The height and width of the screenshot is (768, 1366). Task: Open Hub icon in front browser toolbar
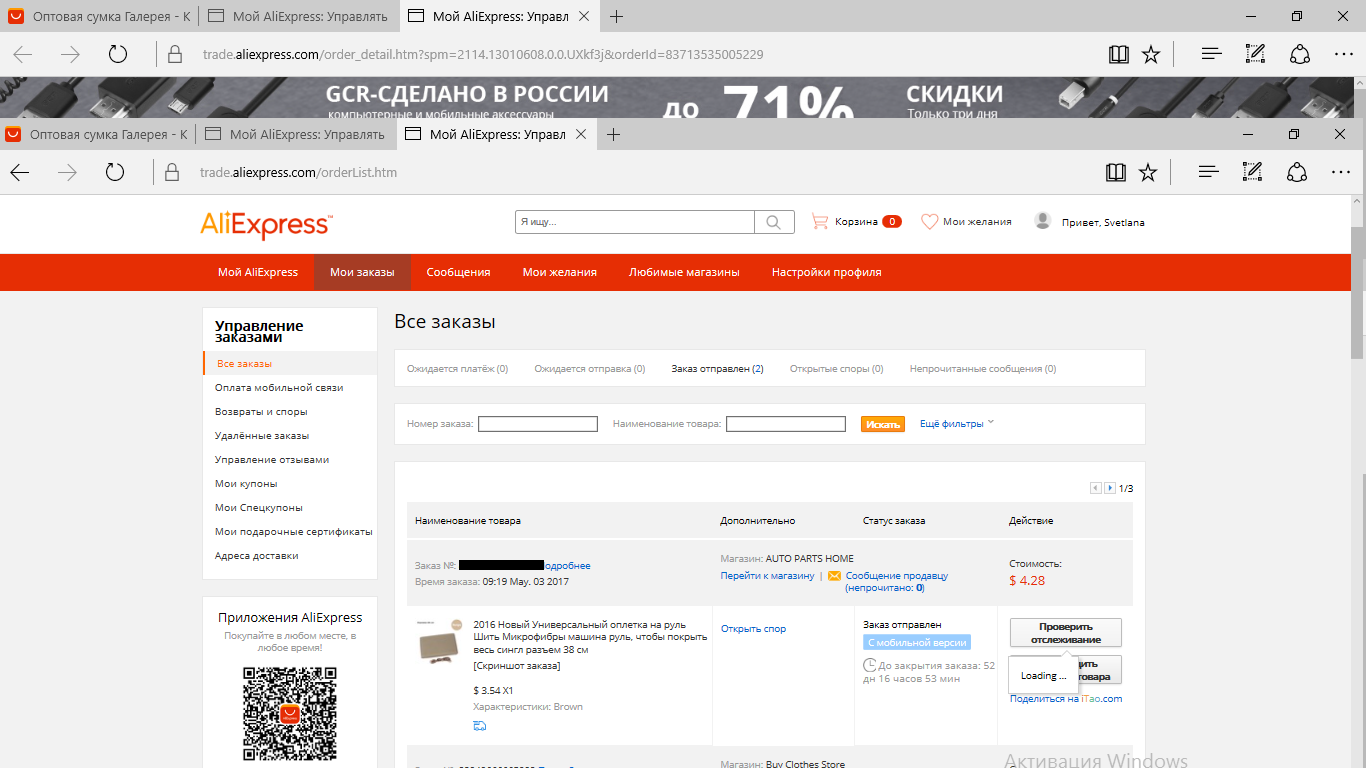pyautogui.click(x=1209, y=172)
